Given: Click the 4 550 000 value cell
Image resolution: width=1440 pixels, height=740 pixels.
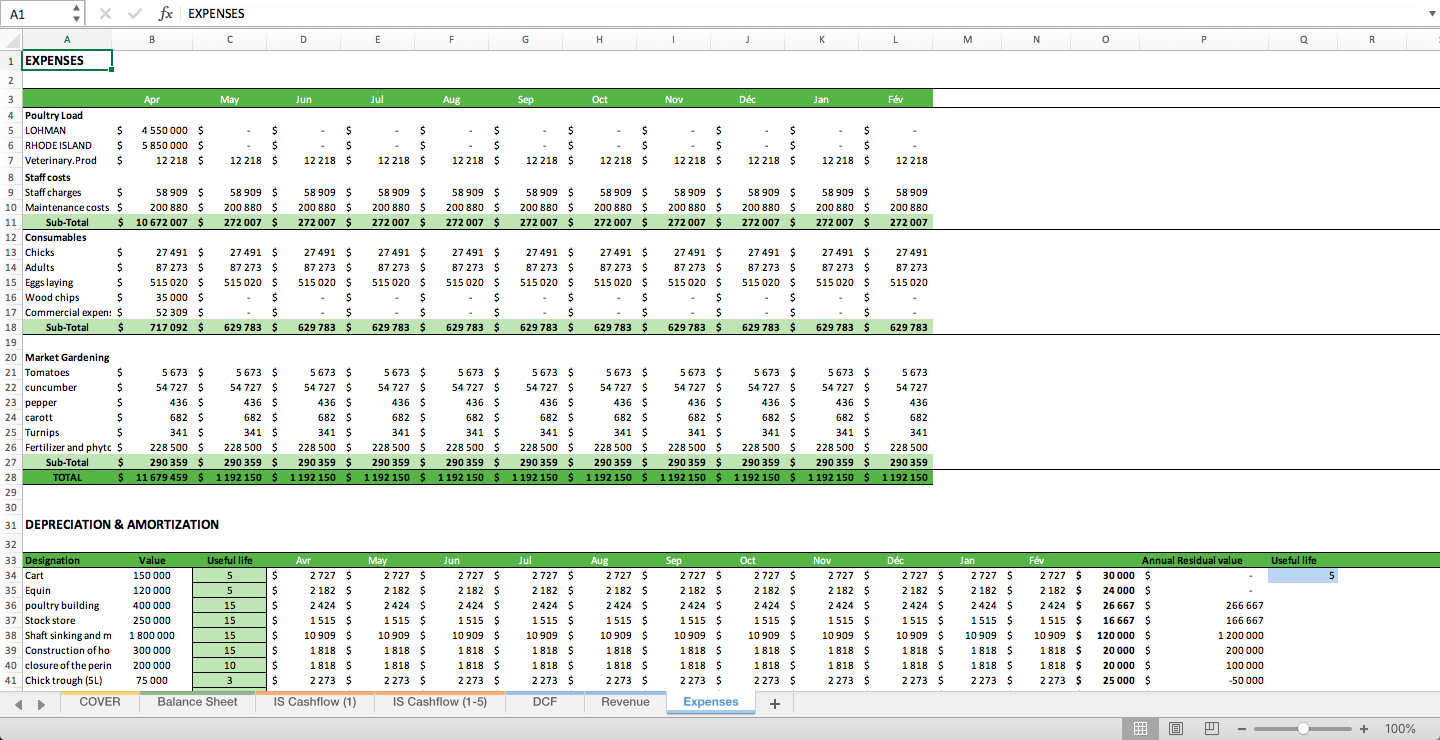Looking at the screenshot, I should tap(152, 130).
